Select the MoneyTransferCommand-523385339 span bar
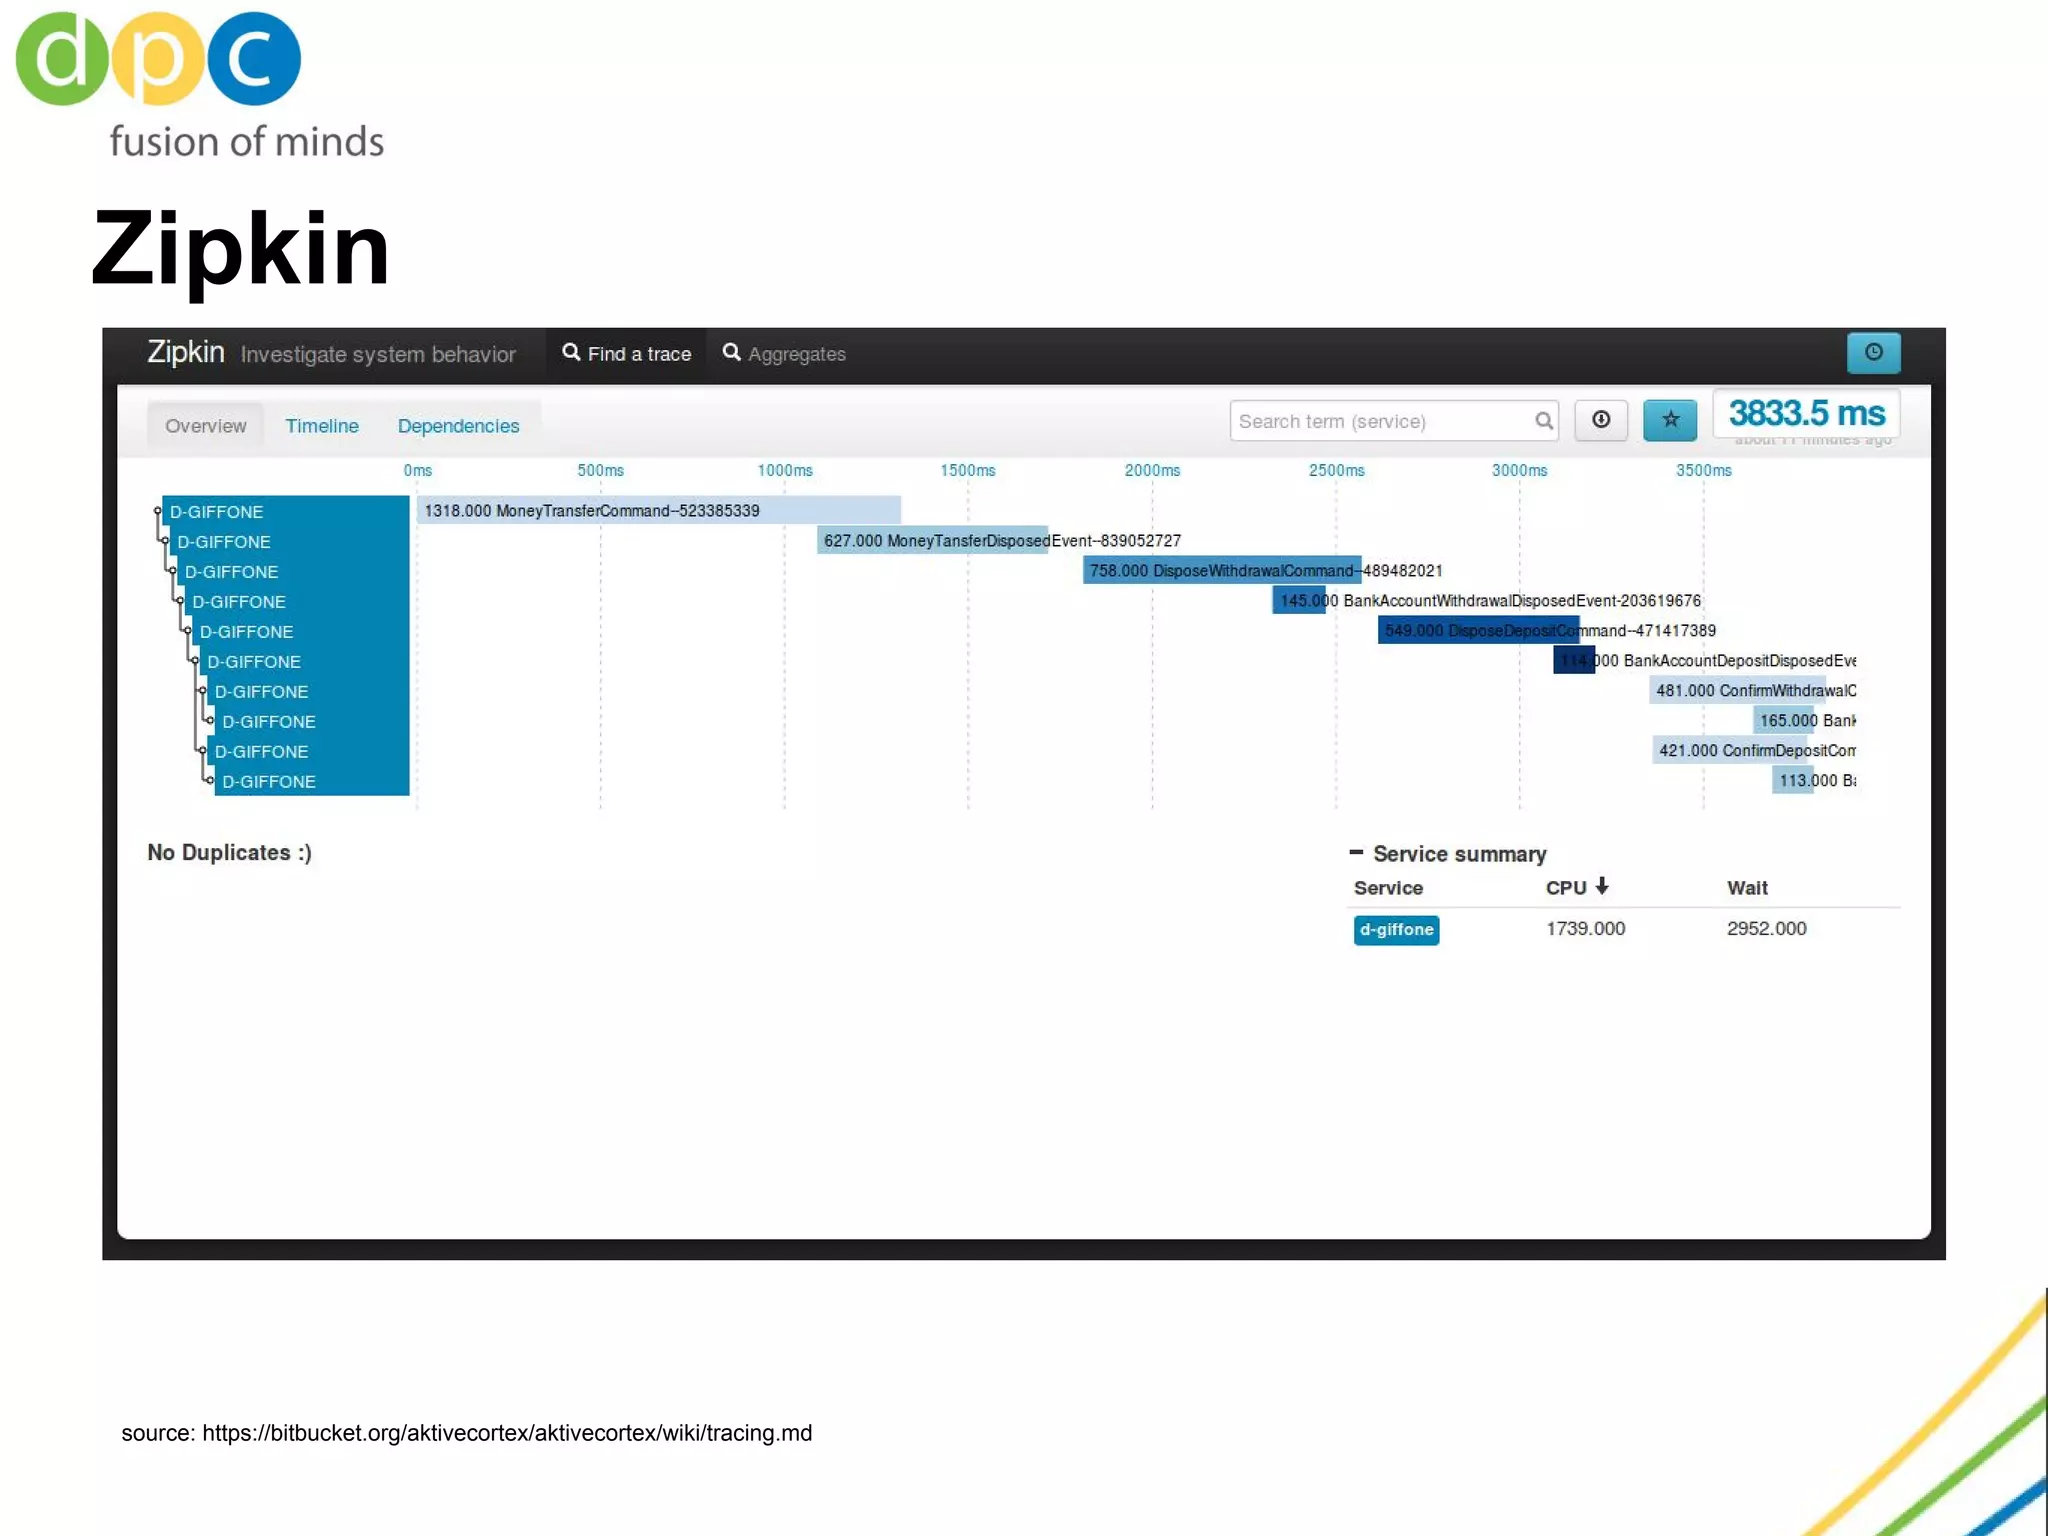The height and width of the screenshot is (1536, 2048). click(658, 510)
